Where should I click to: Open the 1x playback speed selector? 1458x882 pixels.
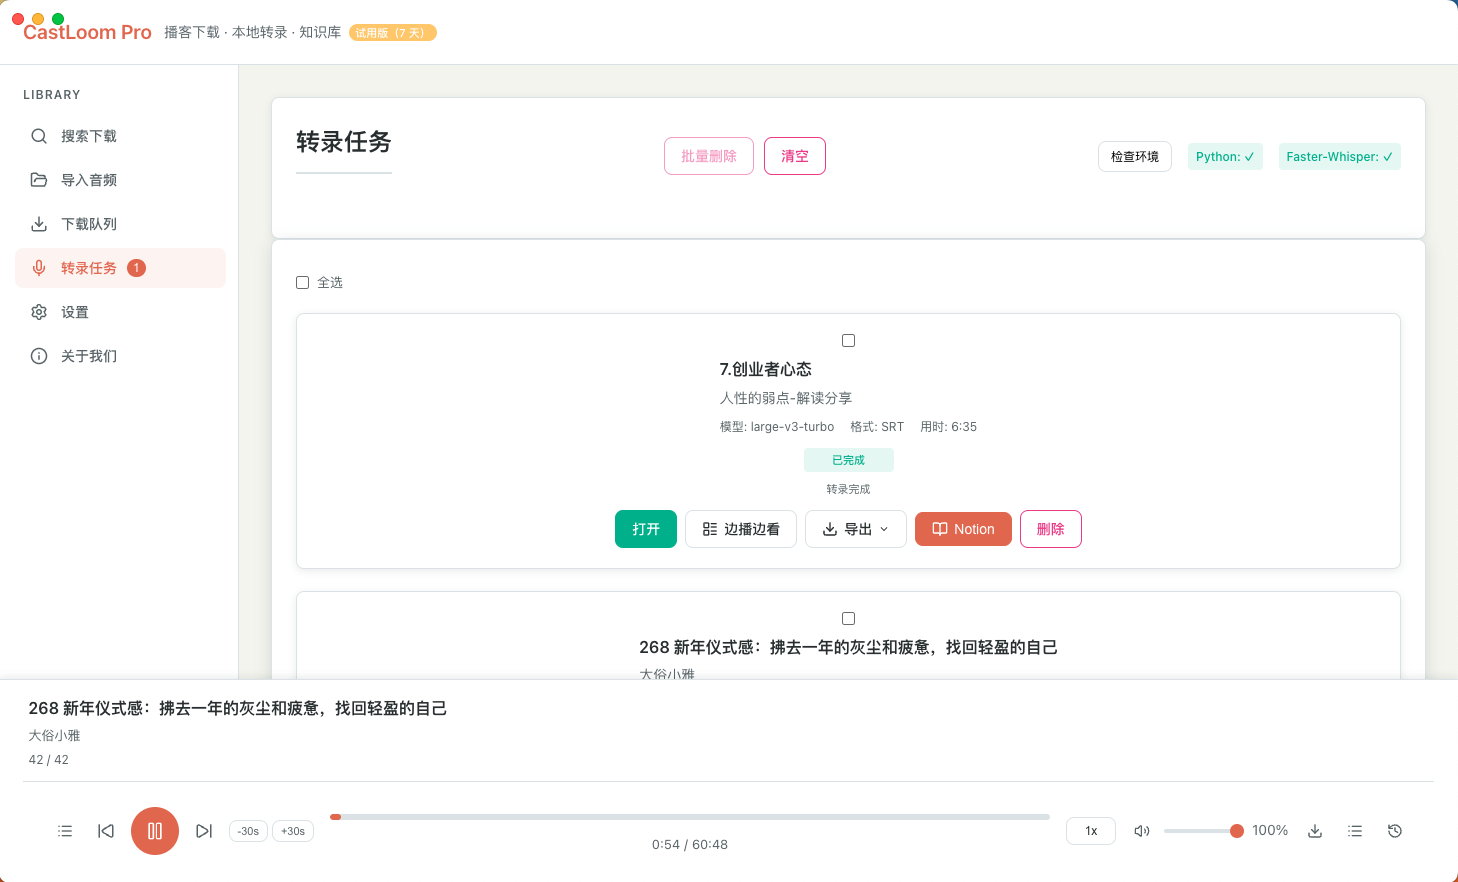click(x=1090, y=830)
